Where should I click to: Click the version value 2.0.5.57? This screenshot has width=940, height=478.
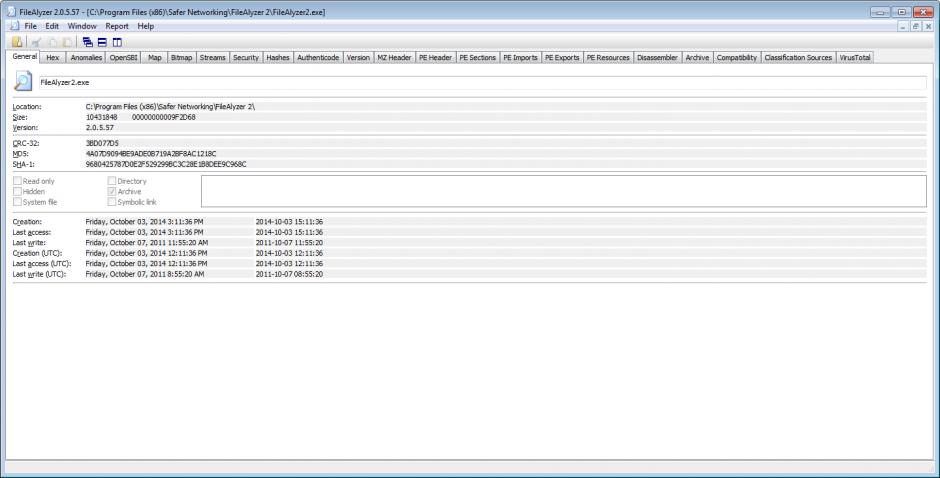(100, 128)
